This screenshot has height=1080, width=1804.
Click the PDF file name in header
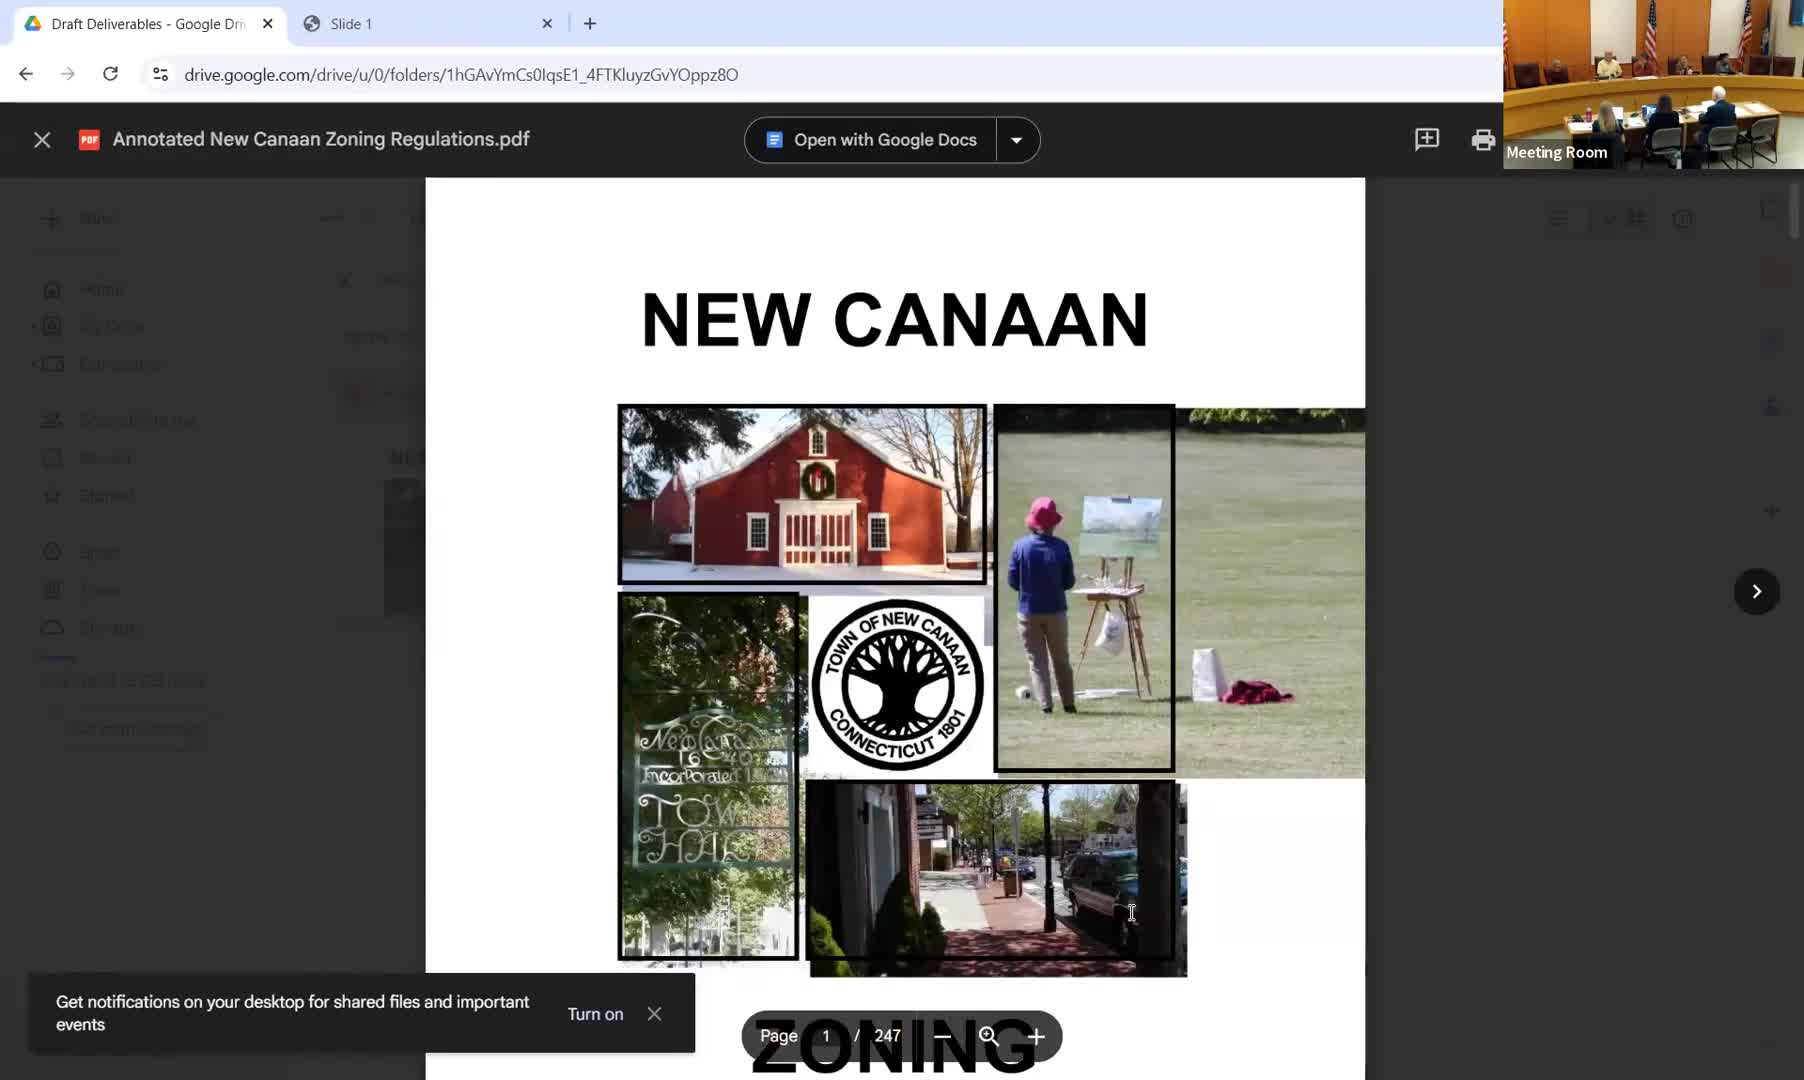321,140
